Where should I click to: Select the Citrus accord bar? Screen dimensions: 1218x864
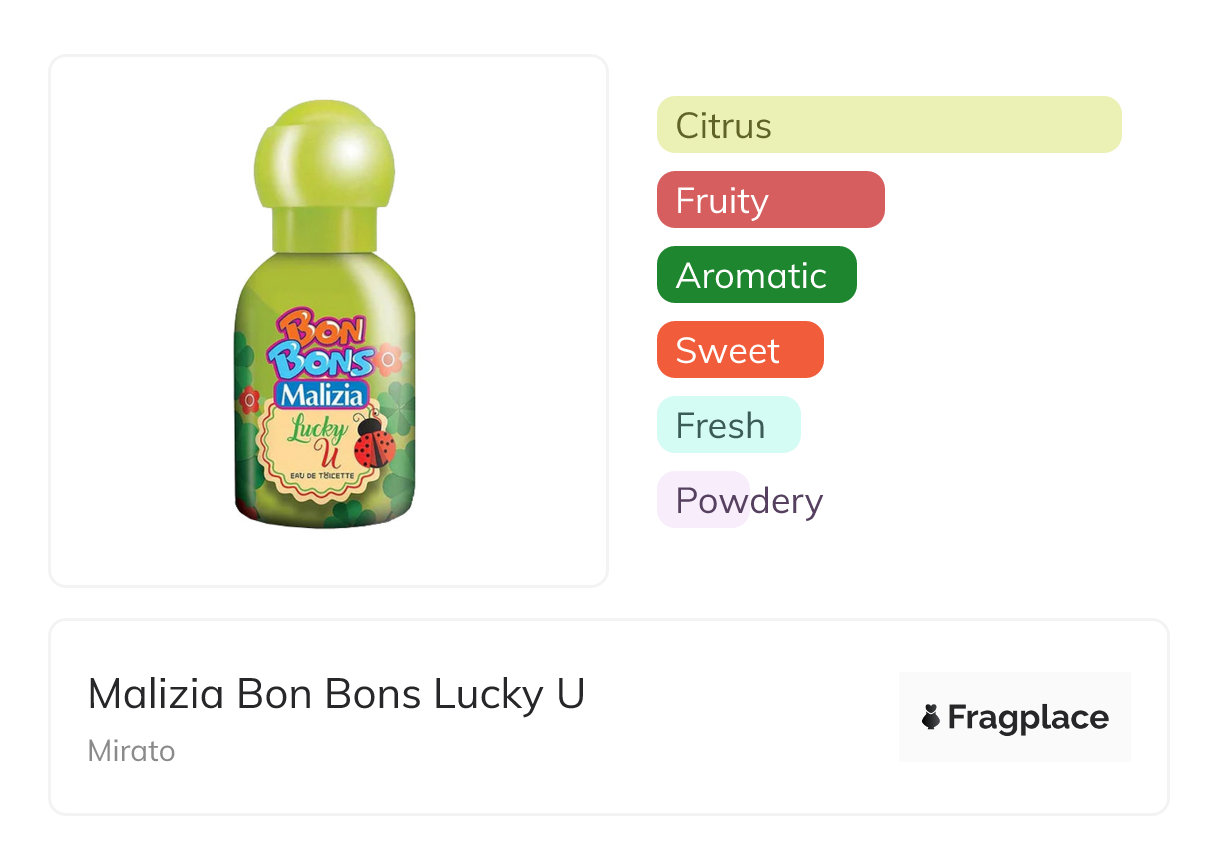(888, 125)
